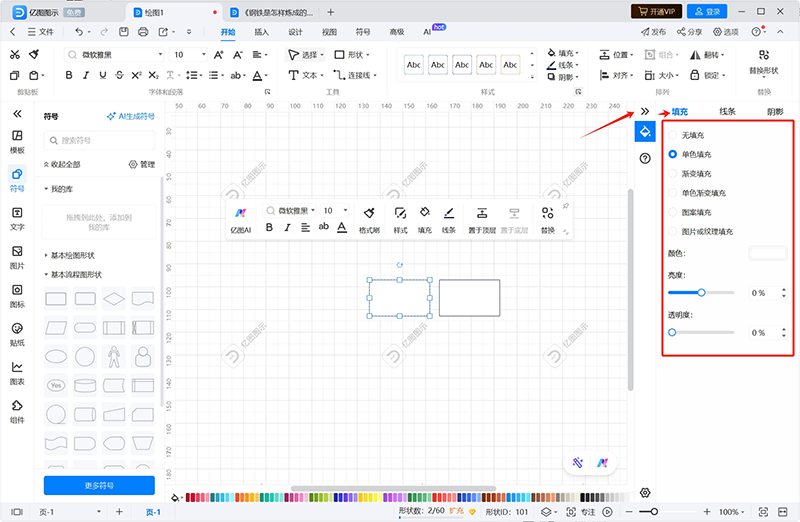Click the fill bucket icon in the right panel strip
800x522 pixels.
[645, 132]
